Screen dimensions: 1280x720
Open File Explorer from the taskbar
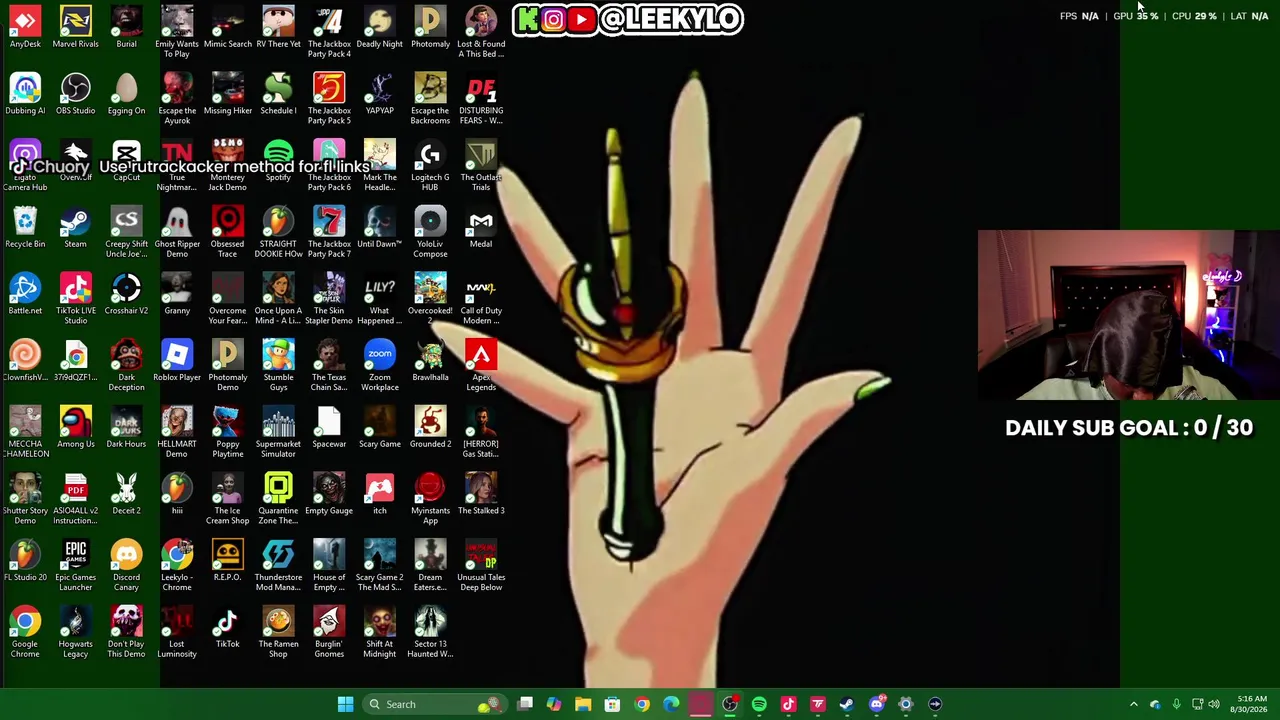point(583,704)
